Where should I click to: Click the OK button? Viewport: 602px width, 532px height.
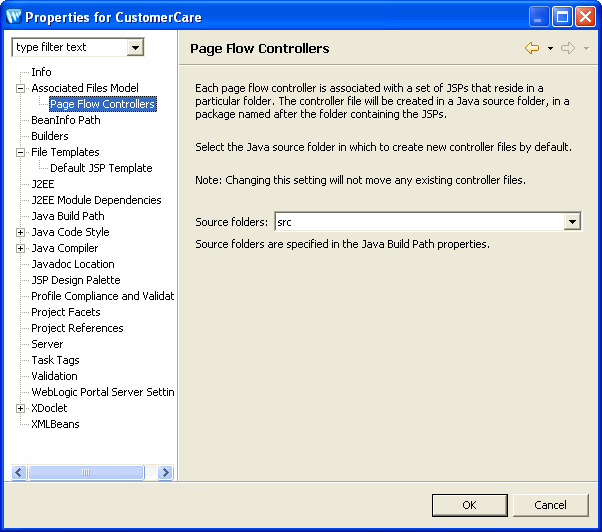click(x=470, y=505)
